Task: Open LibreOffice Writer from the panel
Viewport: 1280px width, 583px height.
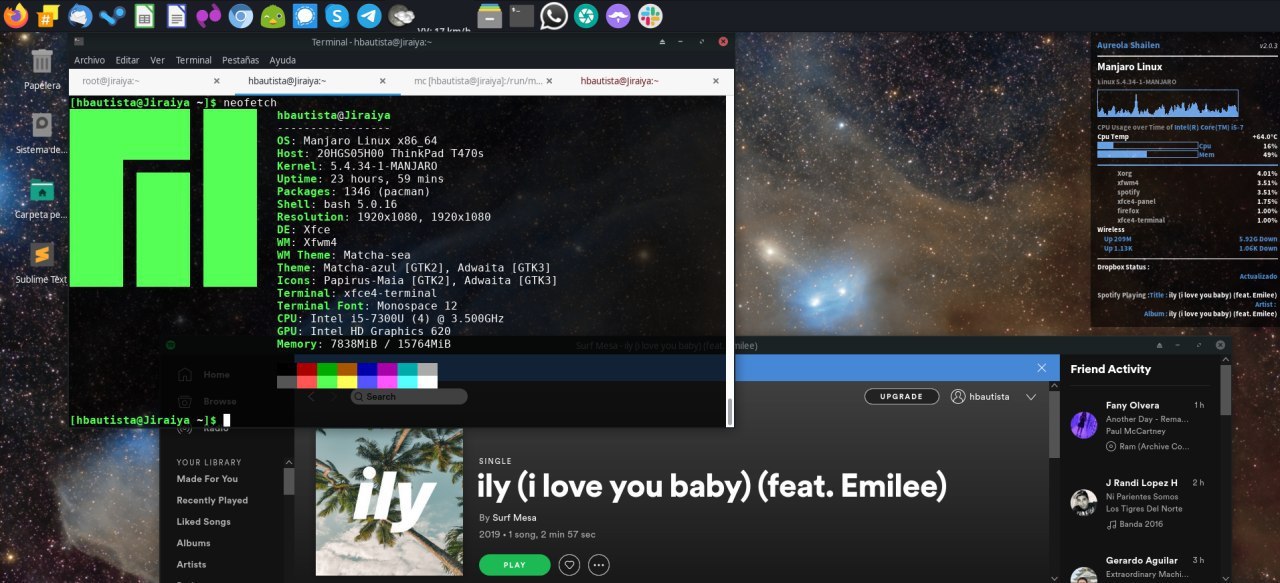Action: [x=176, y=15]
